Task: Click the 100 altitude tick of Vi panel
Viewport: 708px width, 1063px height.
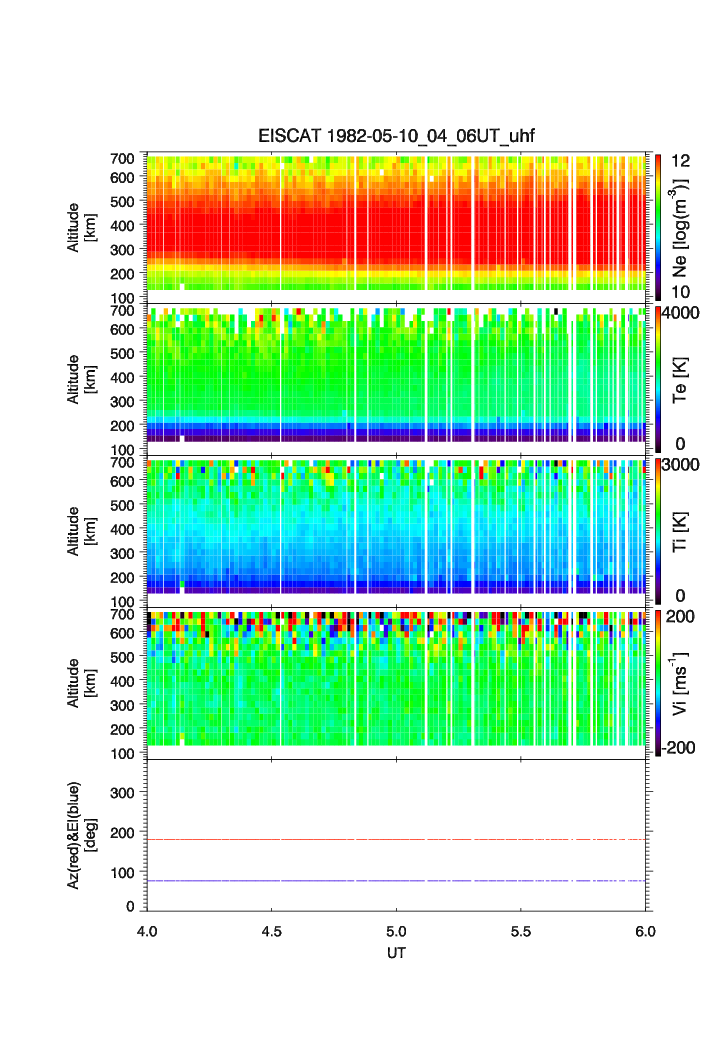Action: [x=122, y=753]
